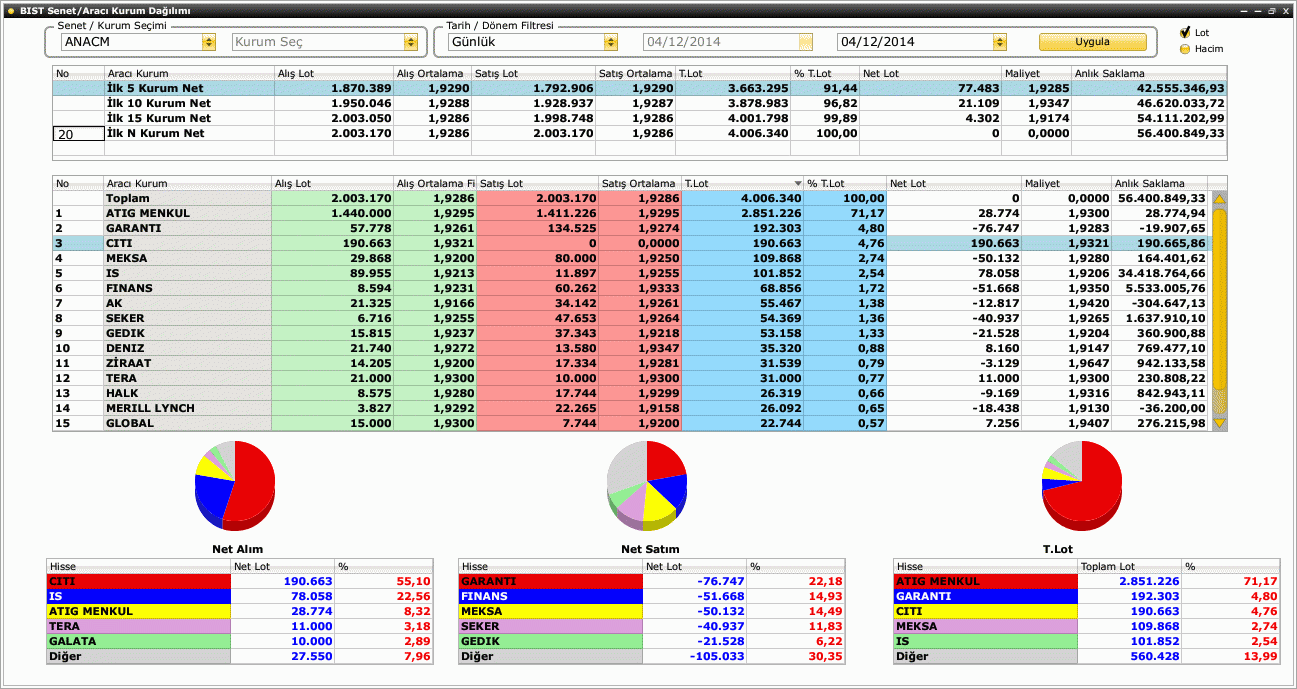Click the Hisse header in Net Alım table

coord(139,566)
